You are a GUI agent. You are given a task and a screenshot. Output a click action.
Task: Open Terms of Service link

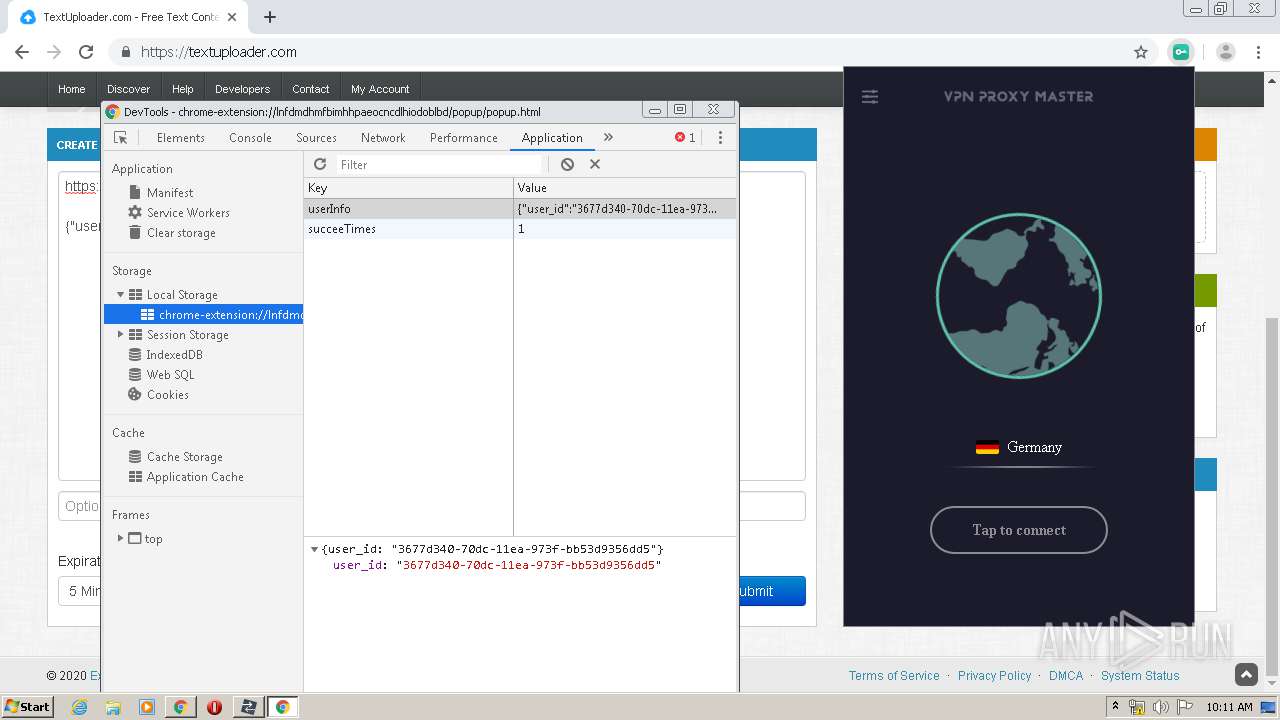pyautogui.click(x=894, y=676)
